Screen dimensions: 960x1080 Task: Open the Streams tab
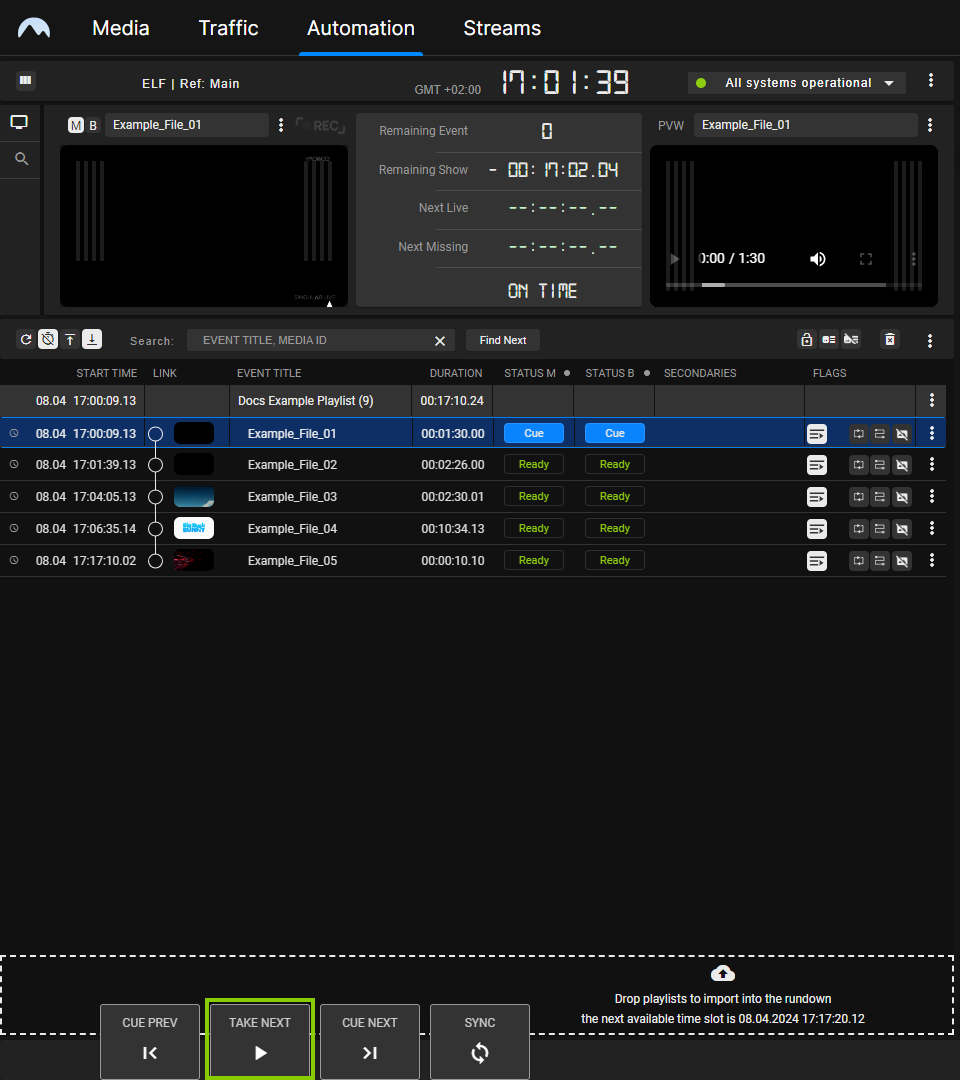(502, 28)
